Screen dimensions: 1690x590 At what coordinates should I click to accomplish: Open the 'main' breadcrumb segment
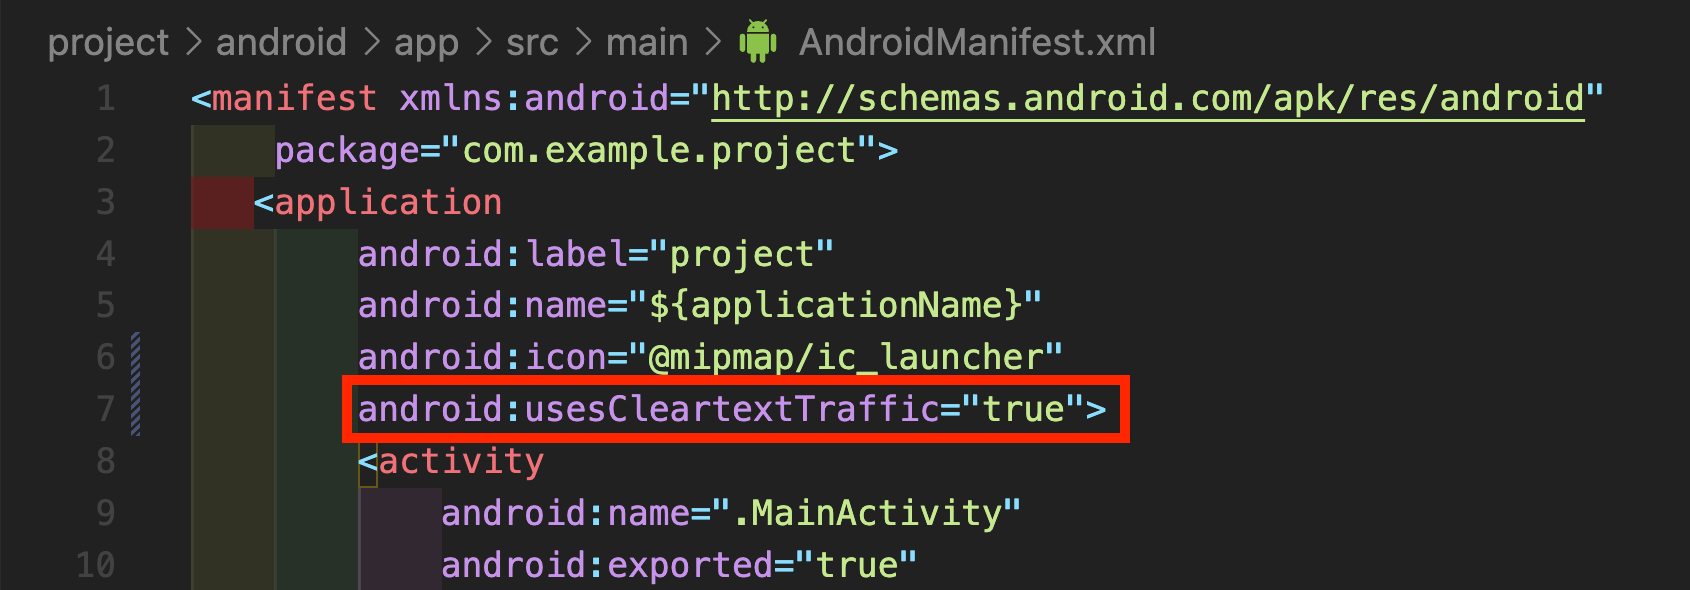[647, 42]
